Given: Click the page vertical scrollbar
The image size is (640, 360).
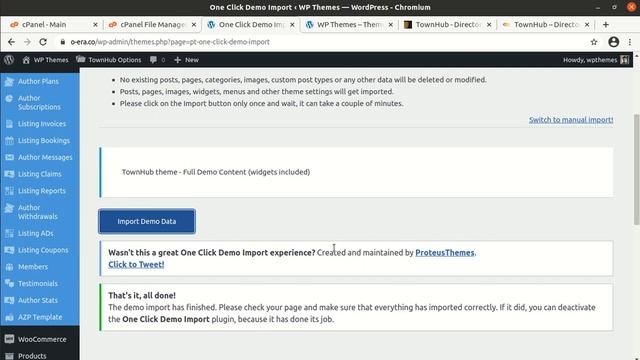Looking at the screenshot, I should pos(636,169).
